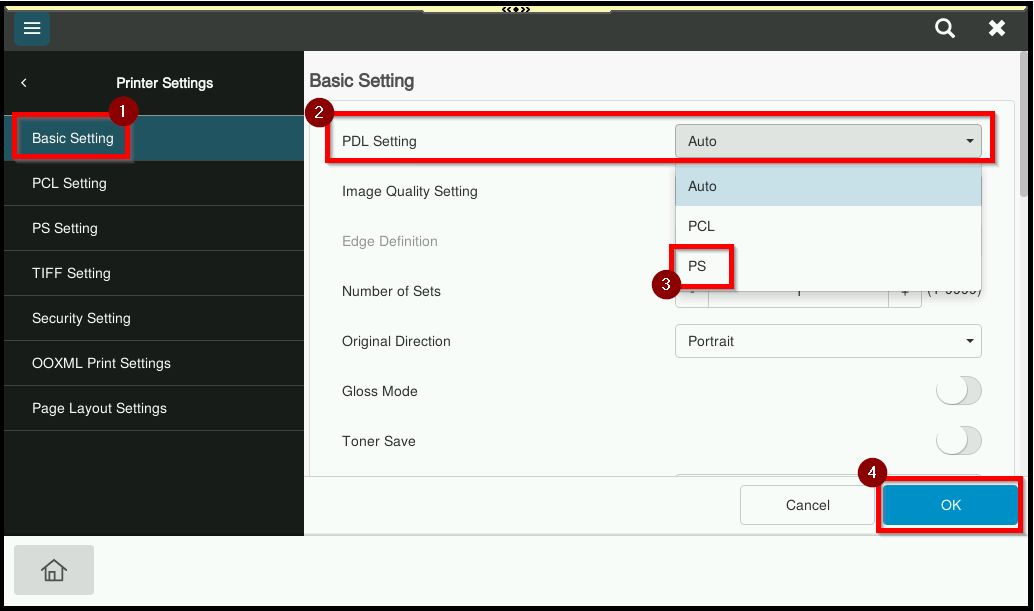Click the vertical scrollbar on right
1034x611 pixels.
point(1022,130)
